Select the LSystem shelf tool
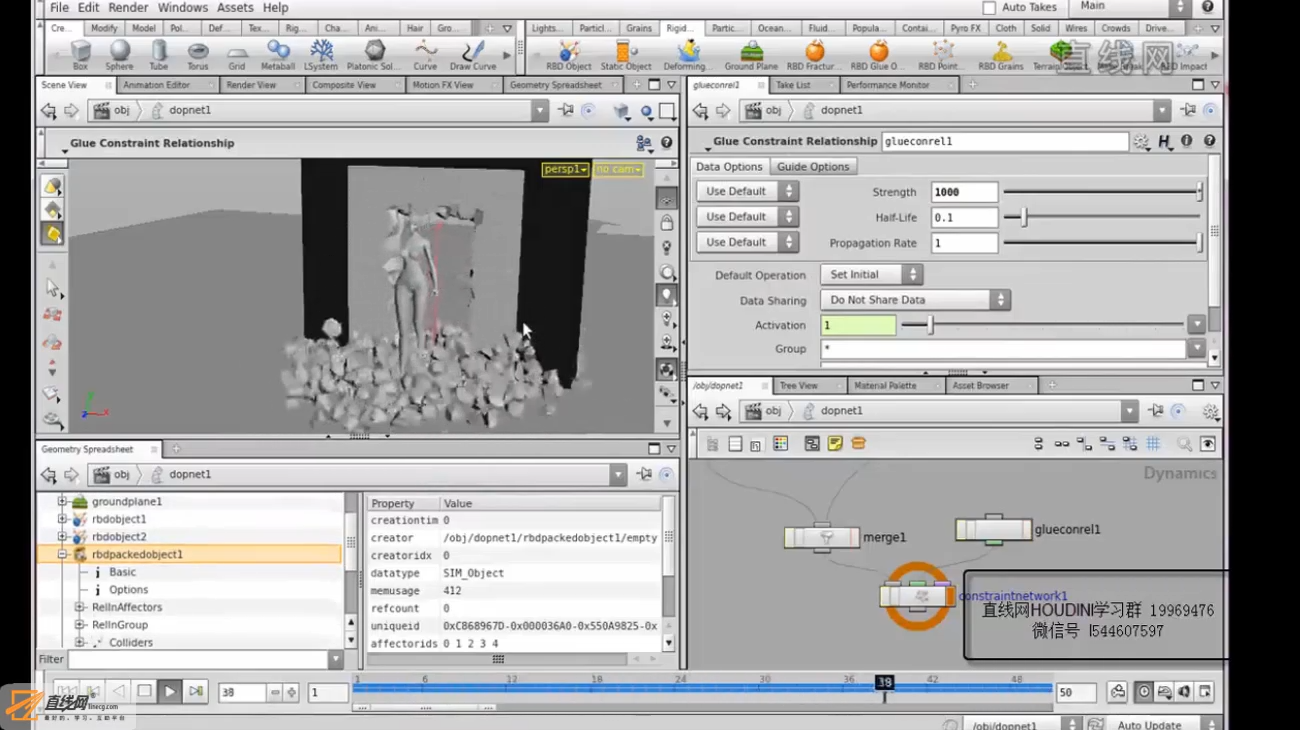The width and height of the screenshot is (1300, 730). point(321,55)
